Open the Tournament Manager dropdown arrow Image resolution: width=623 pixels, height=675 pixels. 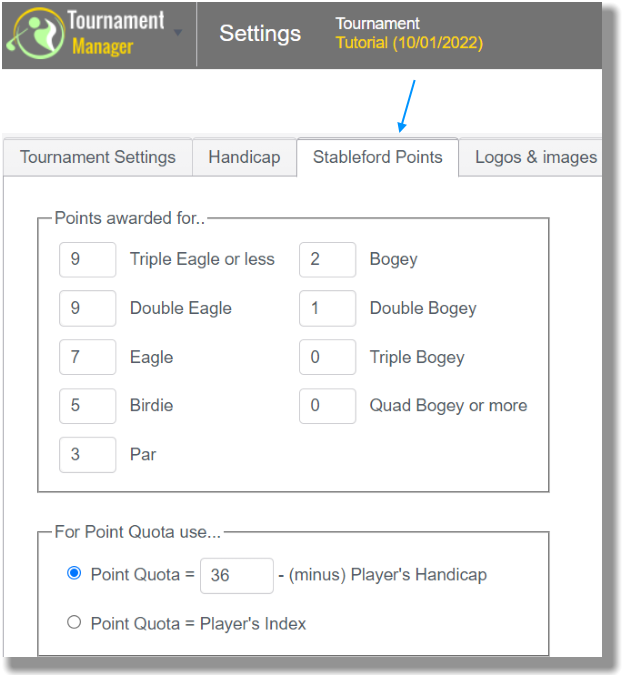(177, 33)
